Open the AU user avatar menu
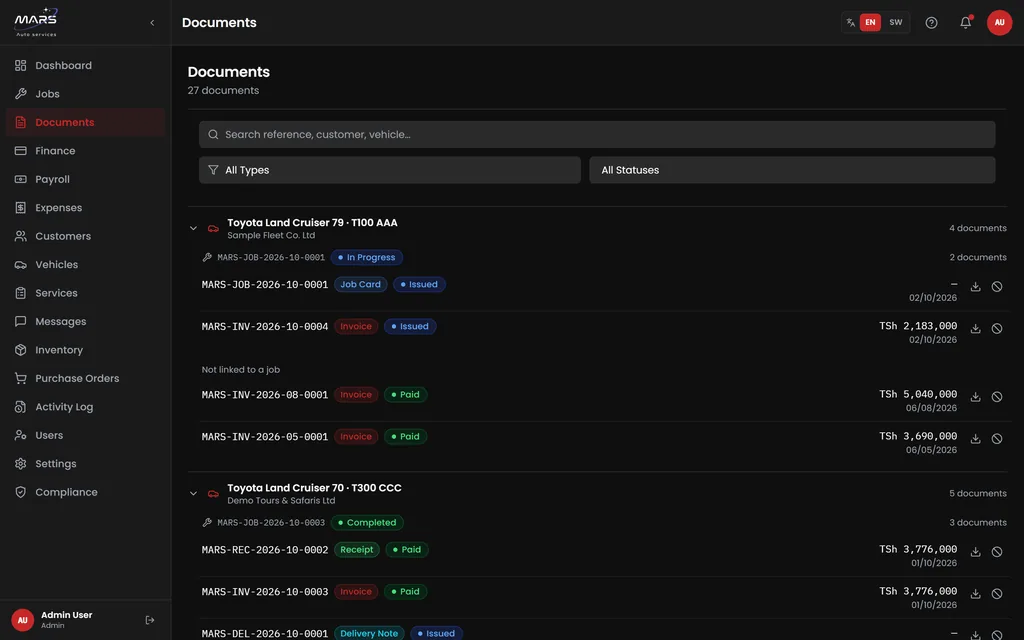 999,23
